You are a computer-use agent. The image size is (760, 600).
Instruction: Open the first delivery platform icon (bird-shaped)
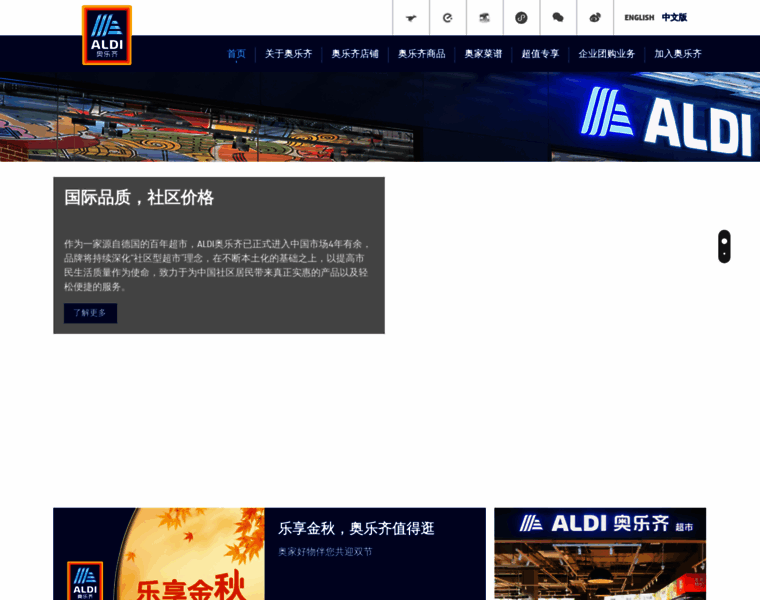(x=411, y=18)
